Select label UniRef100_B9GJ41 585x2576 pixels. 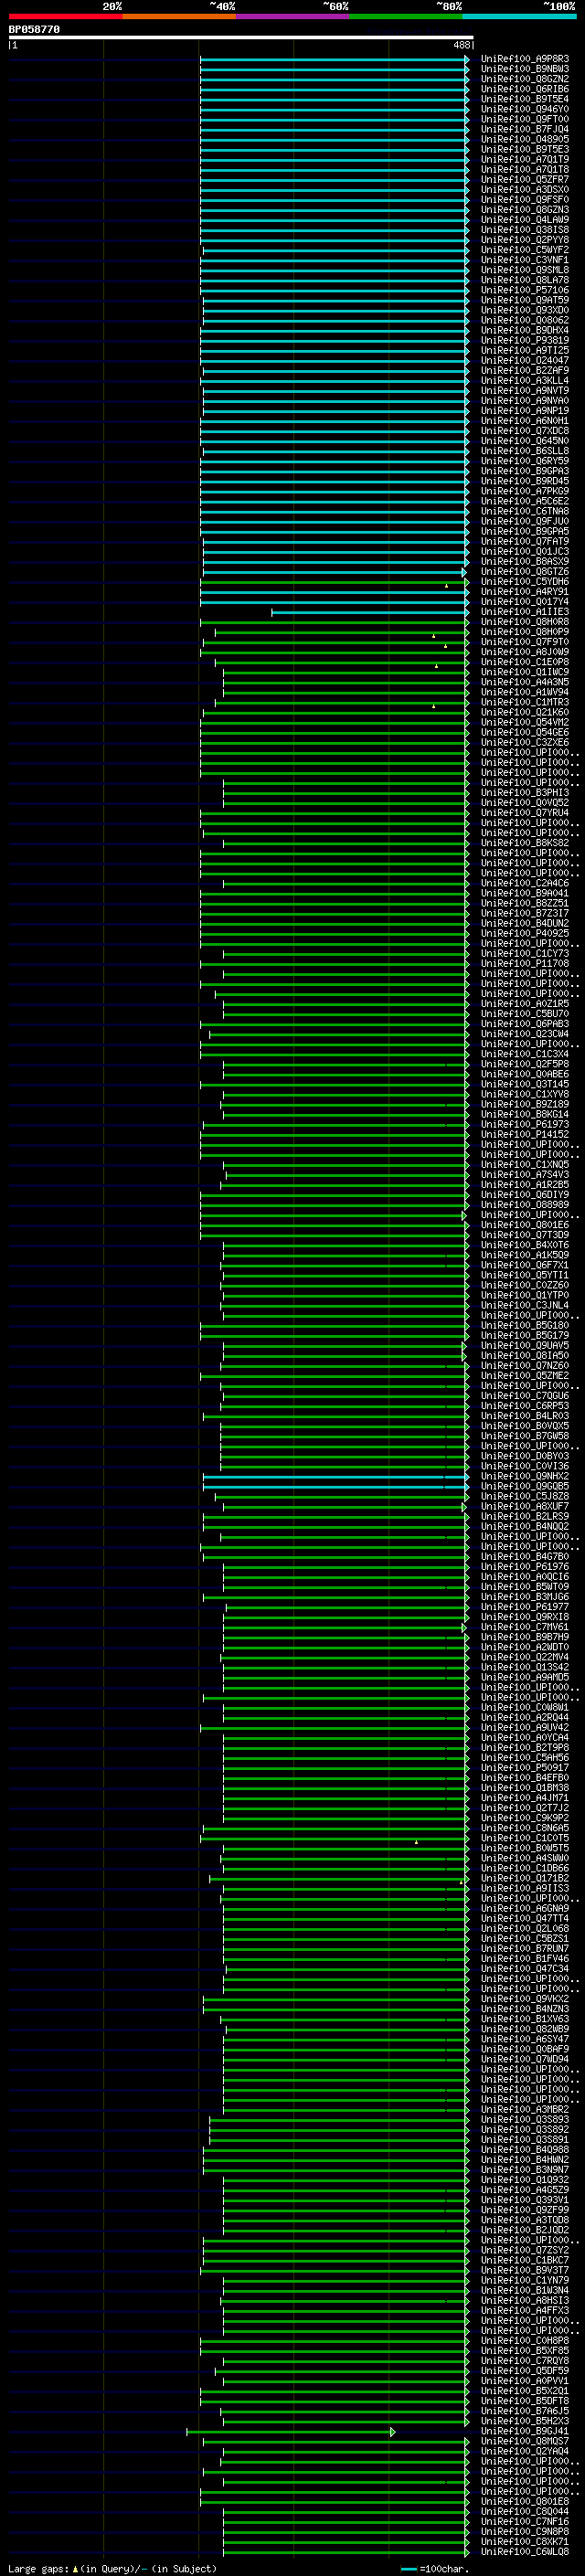pos(524,2431)
